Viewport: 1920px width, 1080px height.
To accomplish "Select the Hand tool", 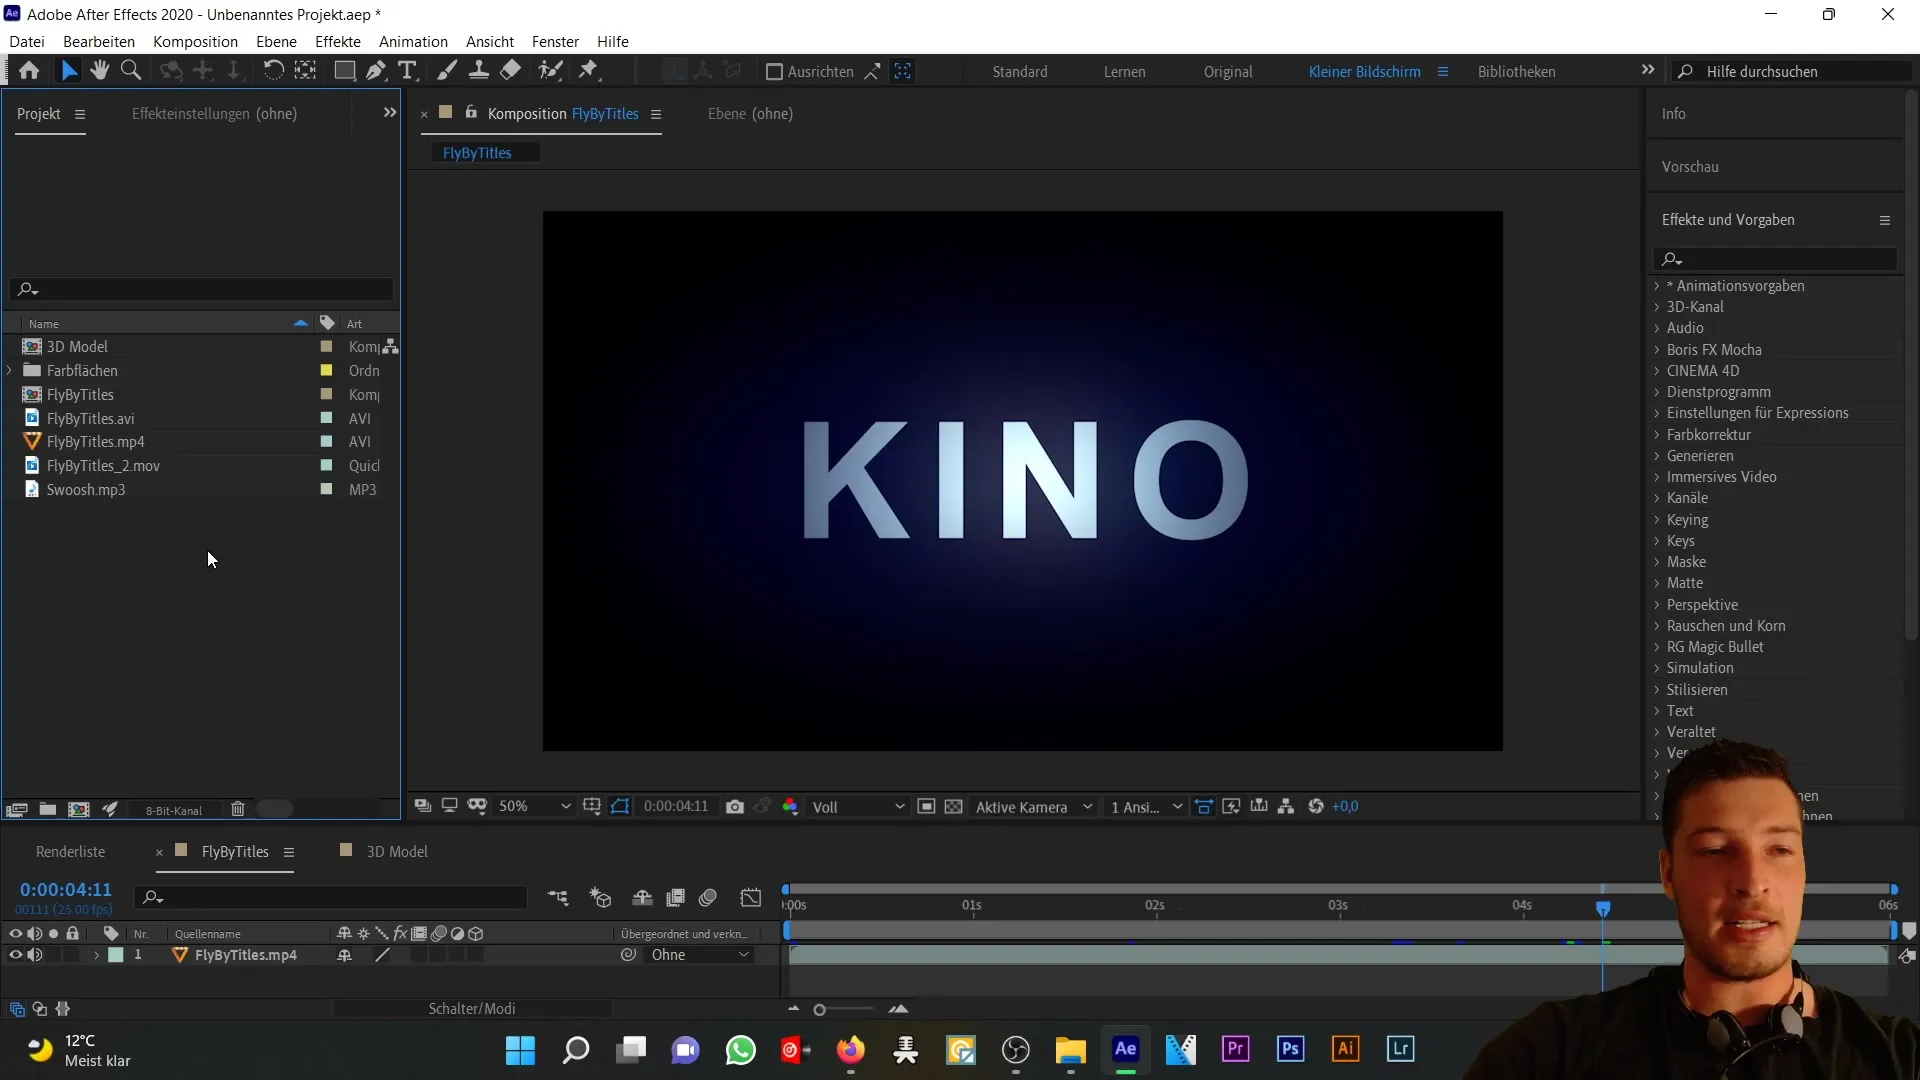I will point(99,71).
